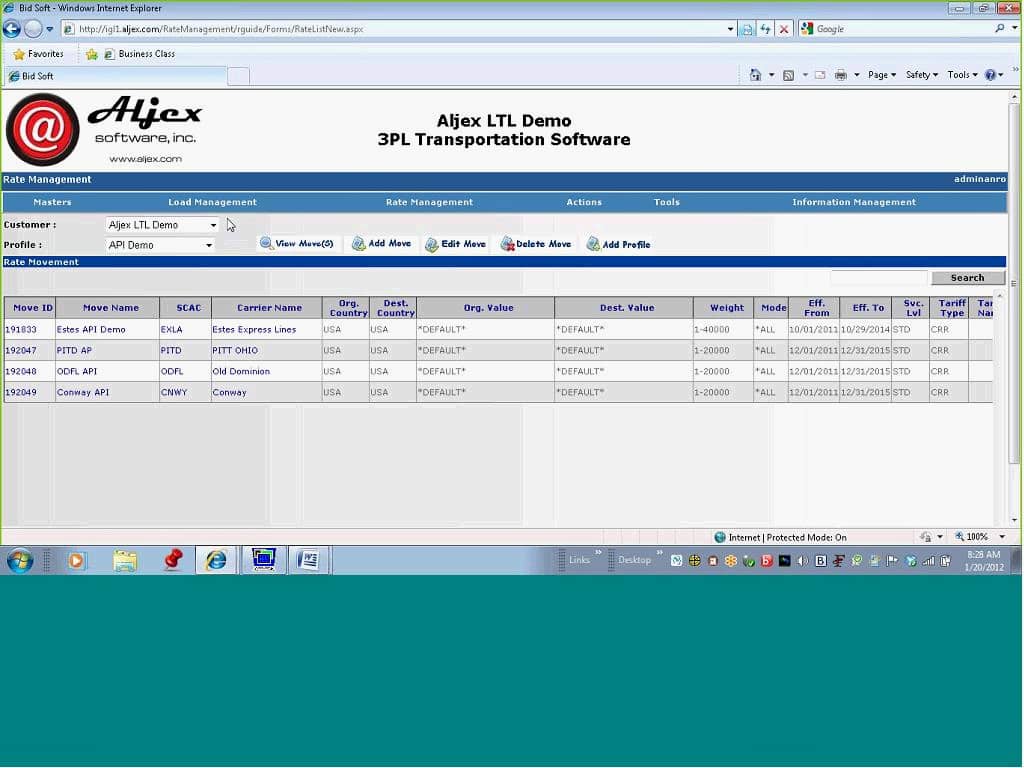Click the new tab button

click(238, 76)
